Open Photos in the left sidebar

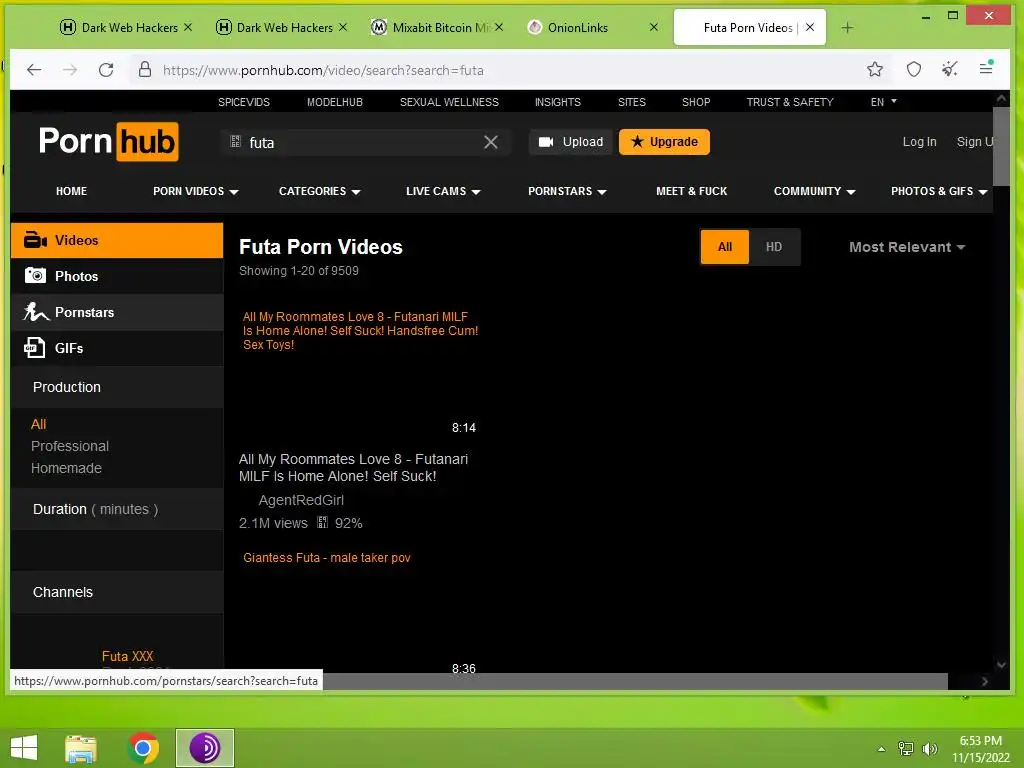[x=117, y=276]
